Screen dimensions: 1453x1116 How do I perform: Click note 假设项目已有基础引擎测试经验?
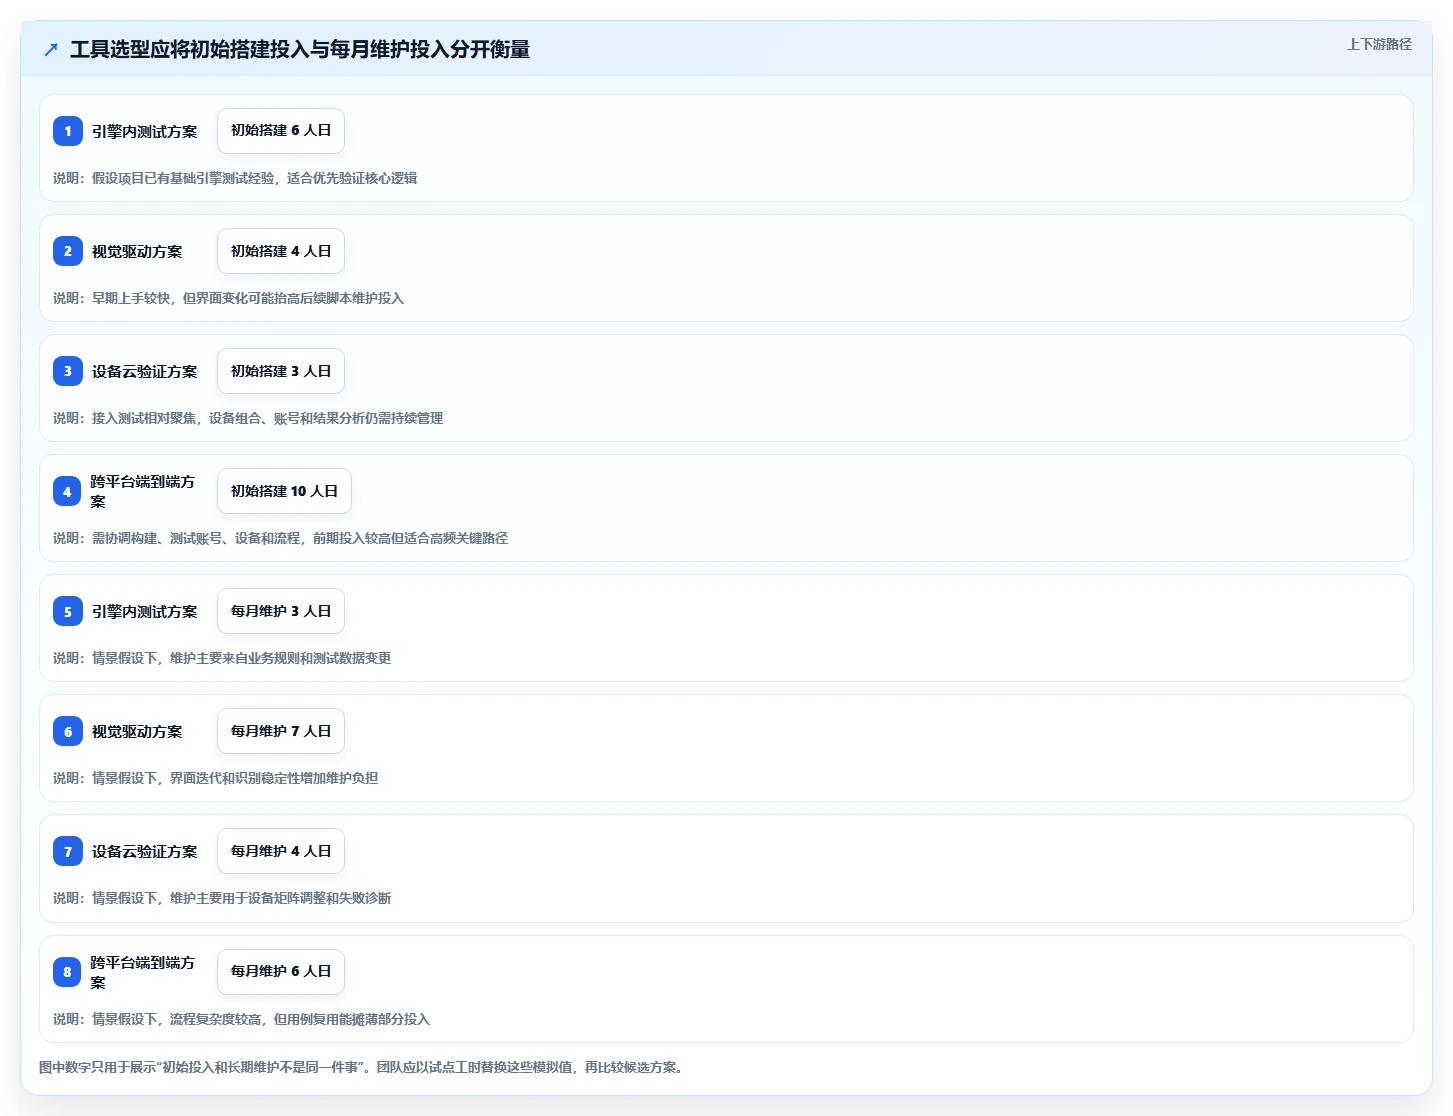coord(235,178)
